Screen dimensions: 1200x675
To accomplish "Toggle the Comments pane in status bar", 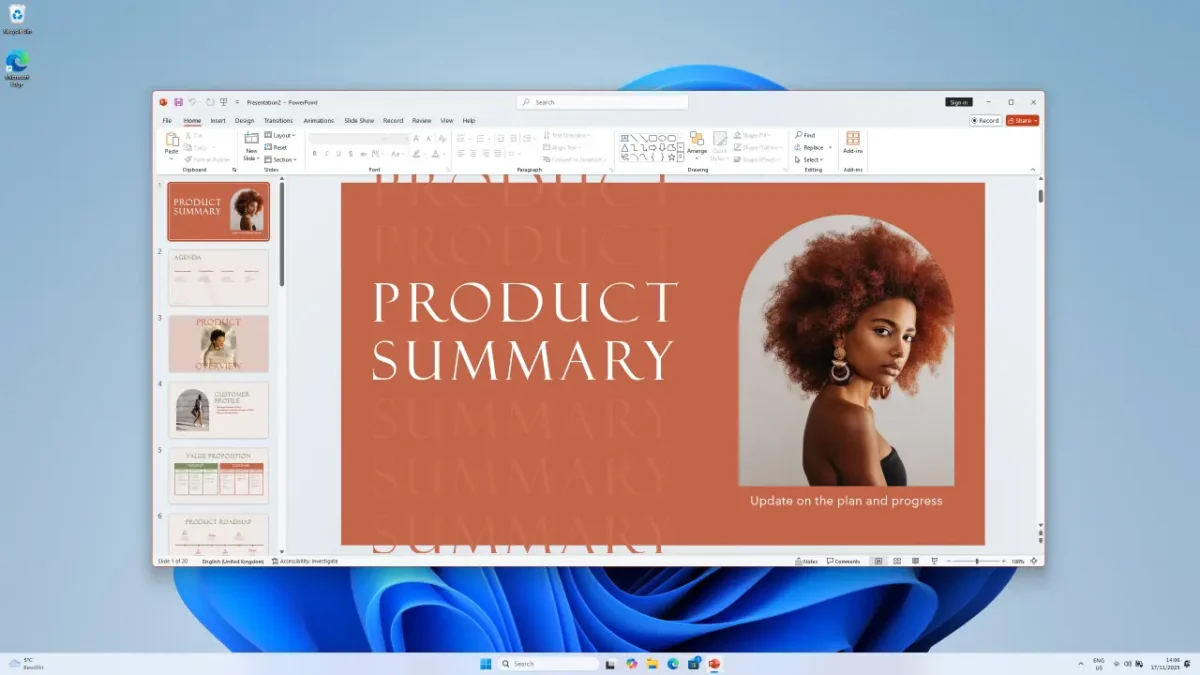I will pyautogui.click(x=842, y=561).
